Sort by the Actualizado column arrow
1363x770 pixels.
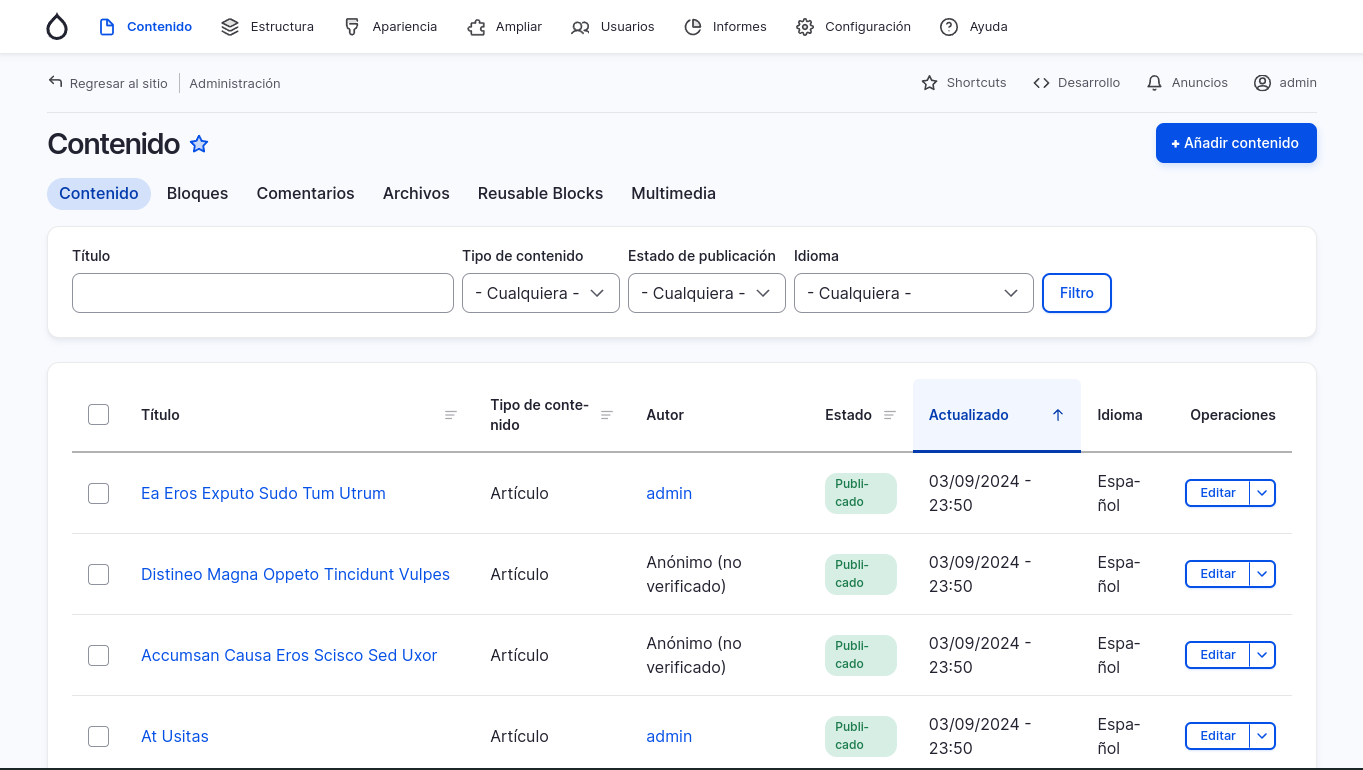pos(1057,415)
